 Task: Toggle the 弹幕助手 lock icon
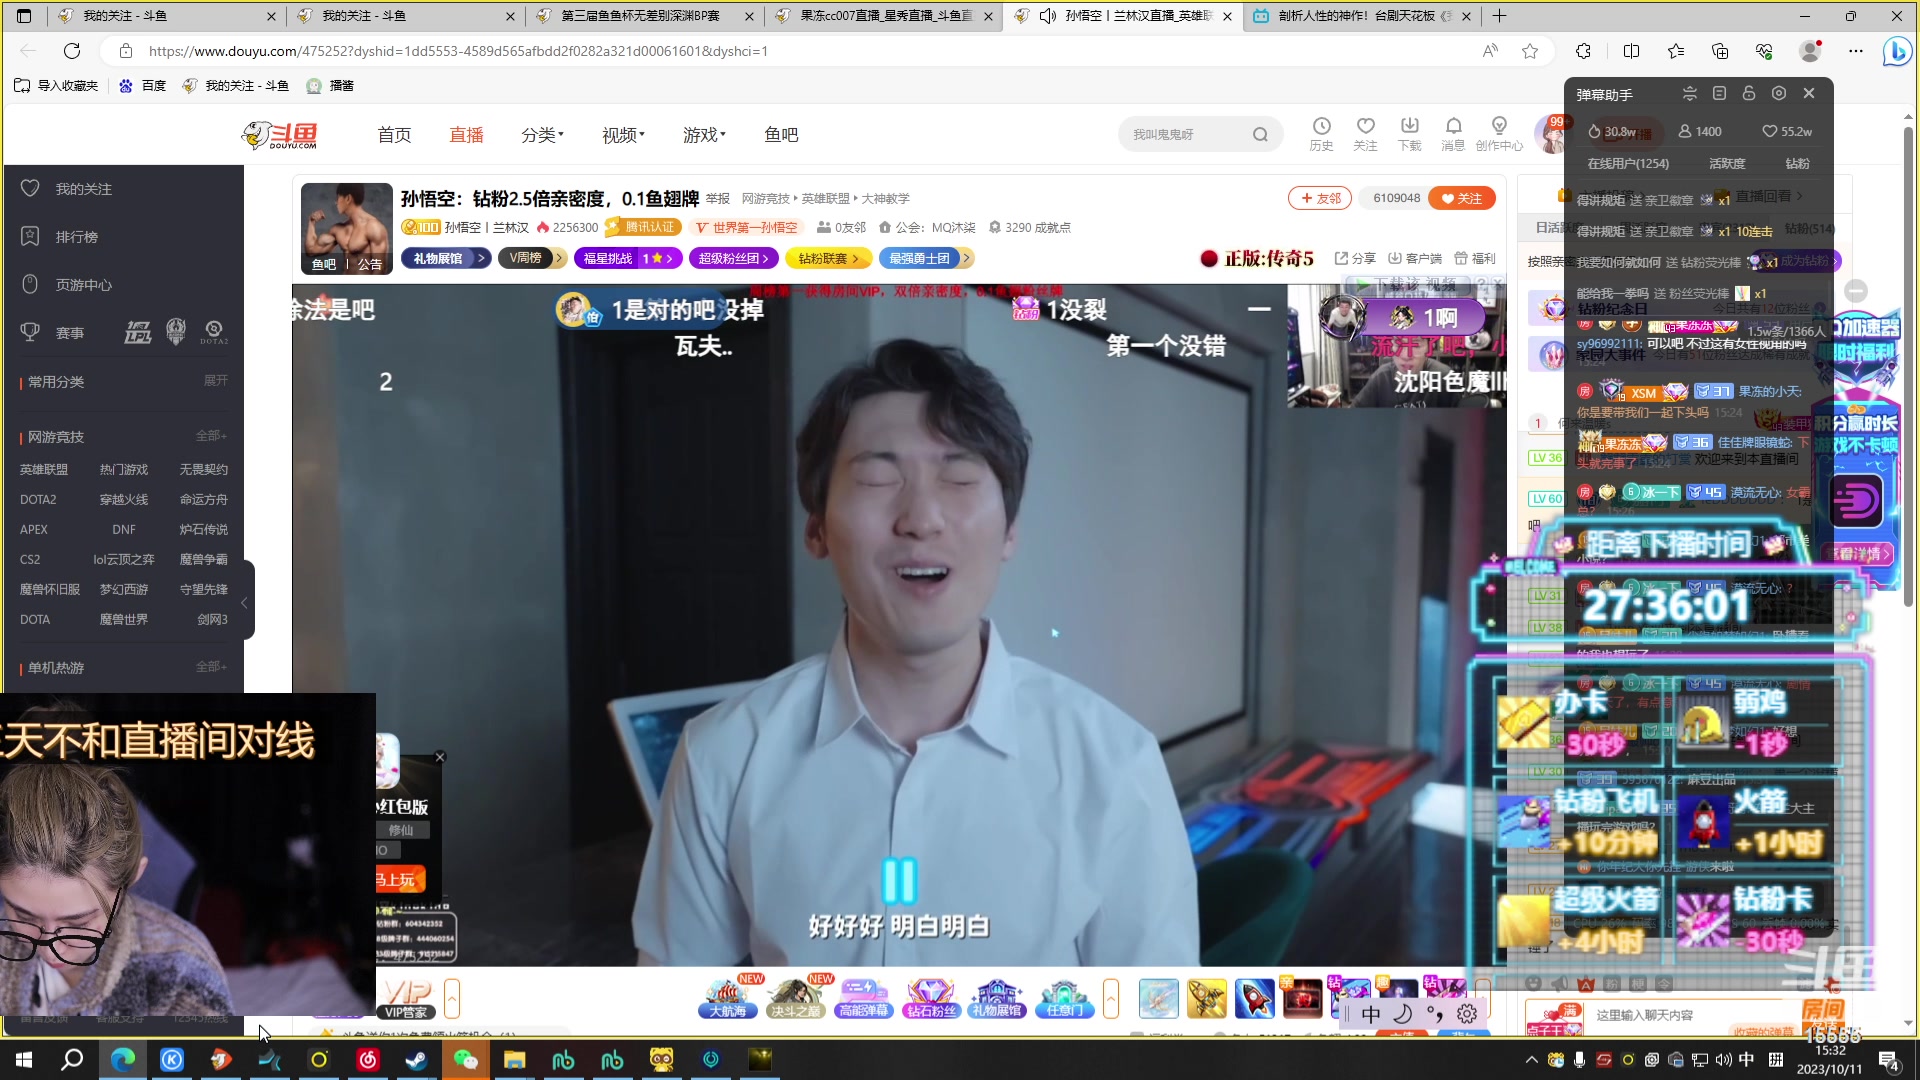[x=1749, y=93]
